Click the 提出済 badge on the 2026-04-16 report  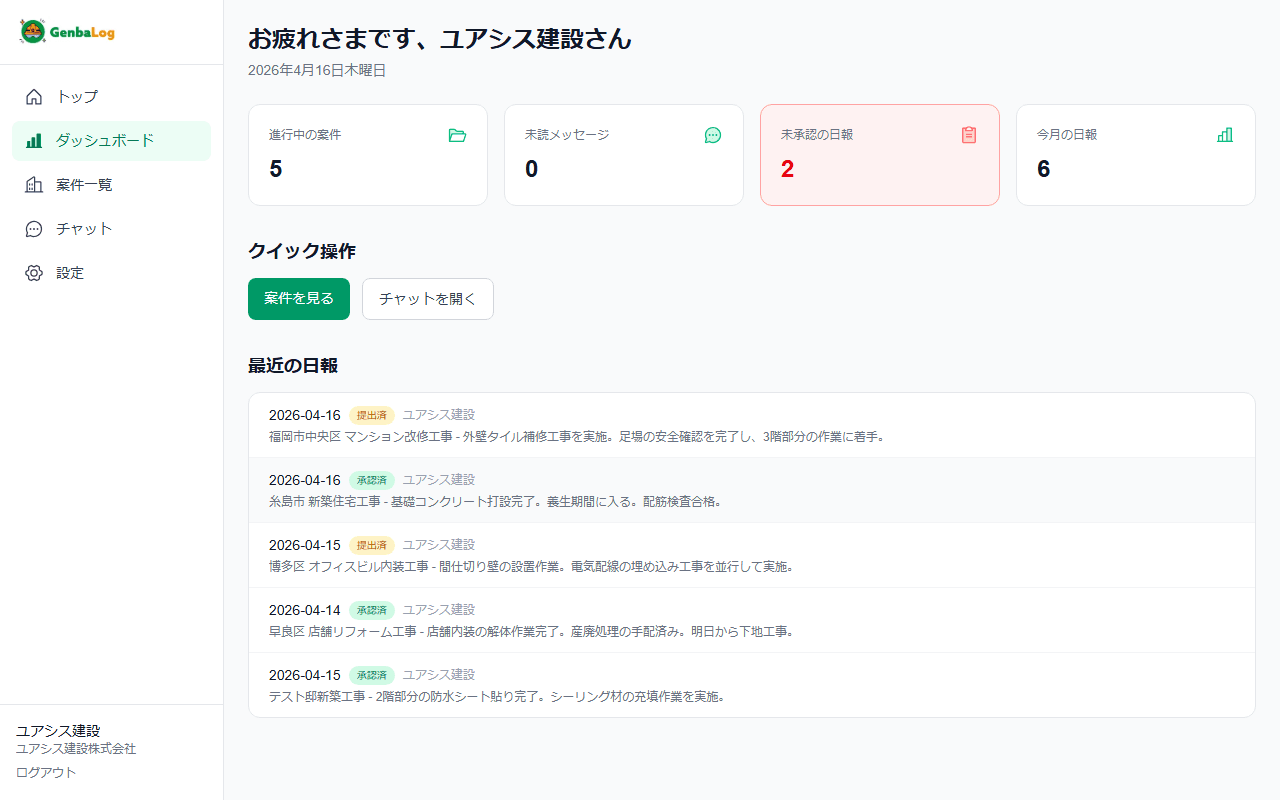(x=371, y=415)
